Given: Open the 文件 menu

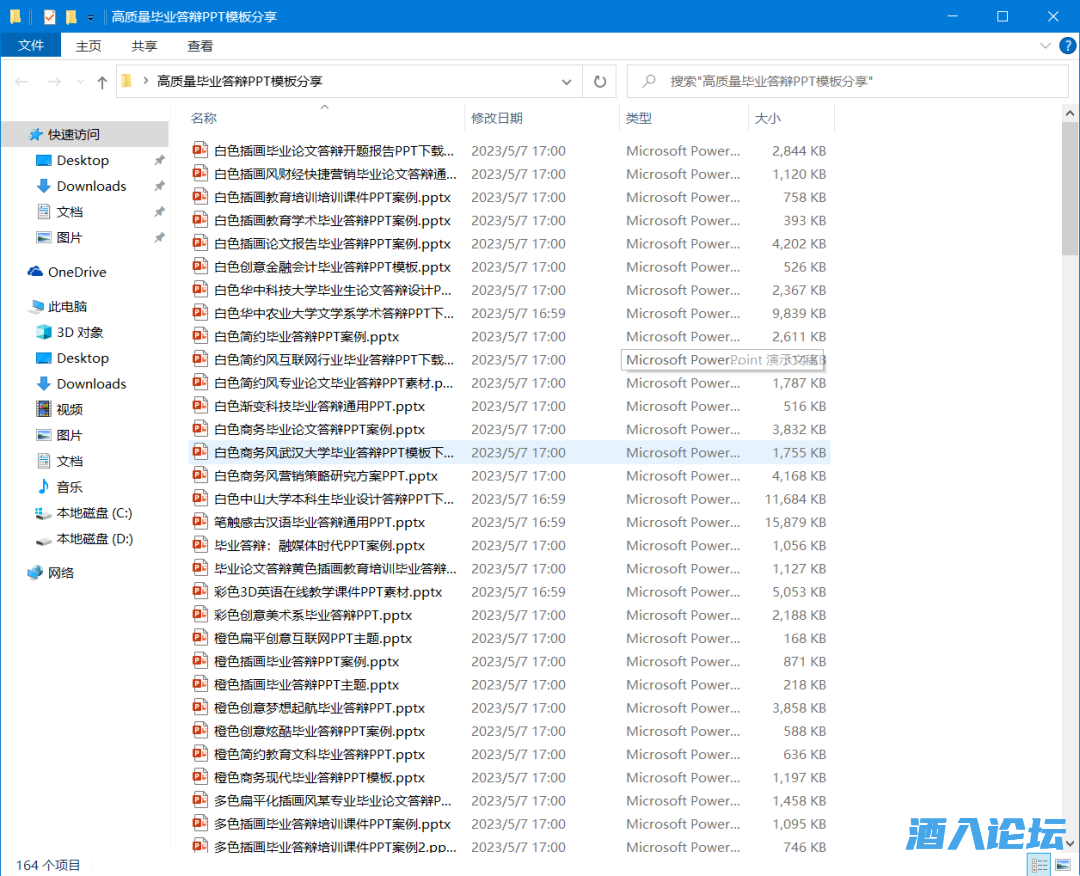Looking at the screenshot, I should click(x=31, y=46).
